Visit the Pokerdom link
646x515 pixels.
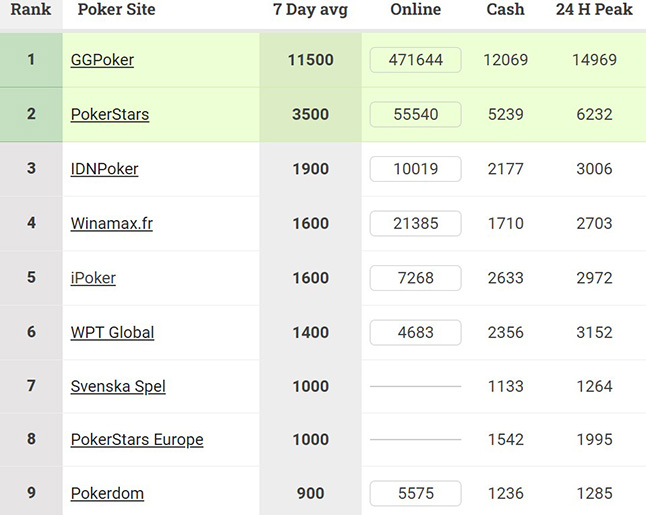click(107, 494)
